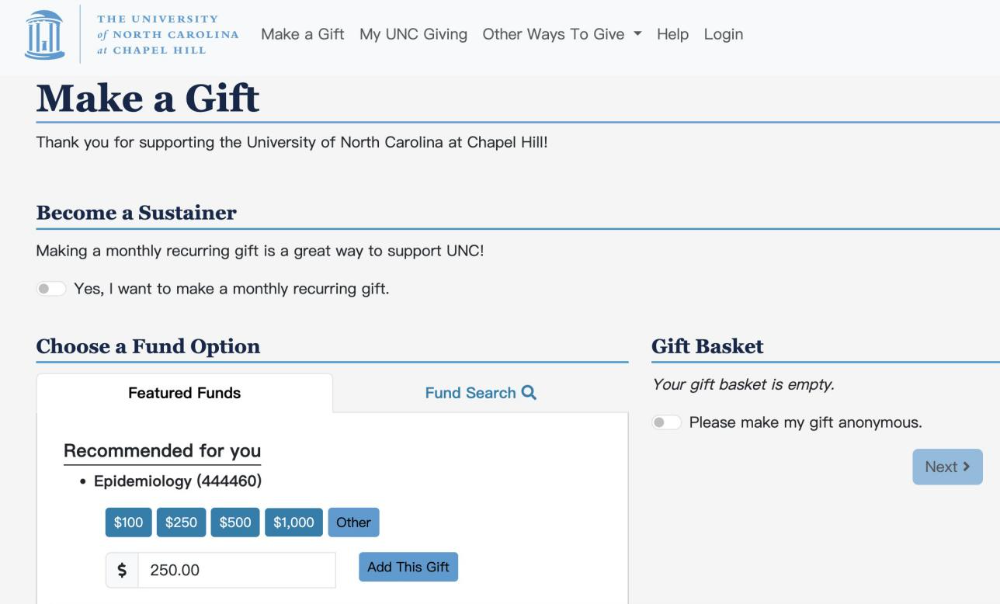Click the dollar sign icon beside amount

(122, 570)
